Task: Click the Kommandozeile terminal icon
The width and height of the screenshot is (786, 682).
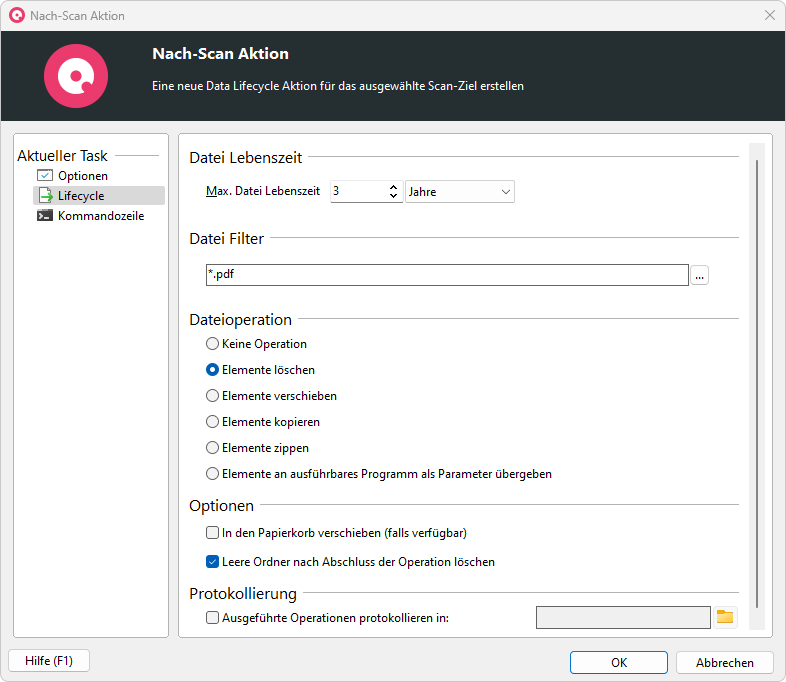Action: coord(45,215)
